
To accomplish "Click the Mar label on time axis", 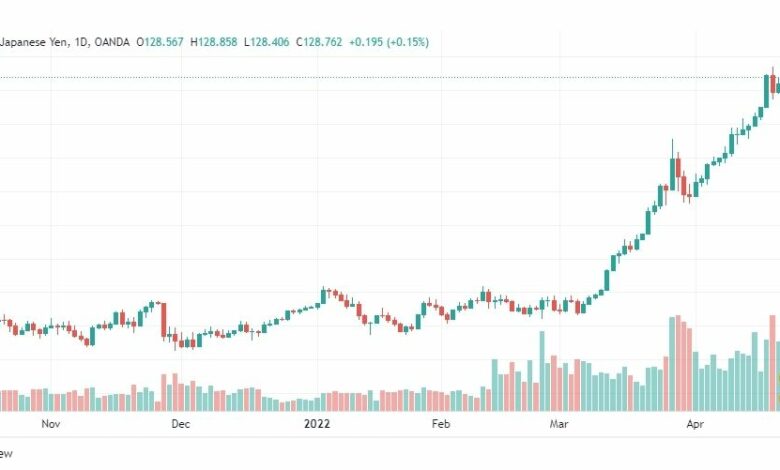I will pos(559,424).
